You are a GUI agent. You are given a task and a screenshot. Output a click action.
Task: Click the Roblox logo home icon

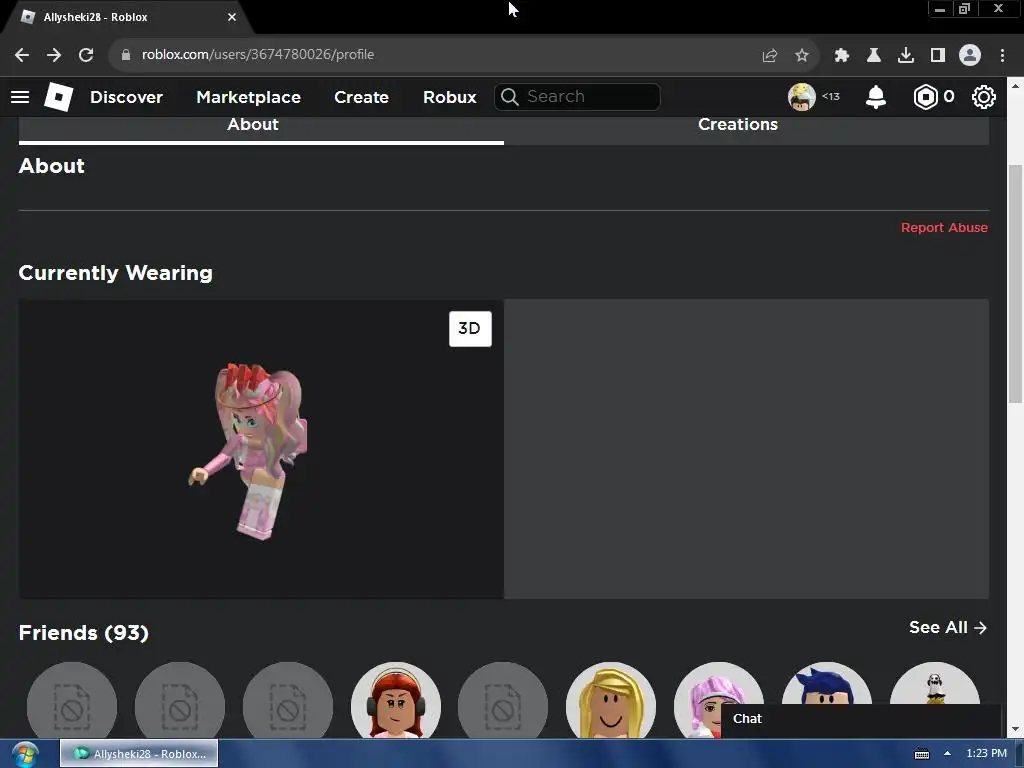tap(58, 97)
